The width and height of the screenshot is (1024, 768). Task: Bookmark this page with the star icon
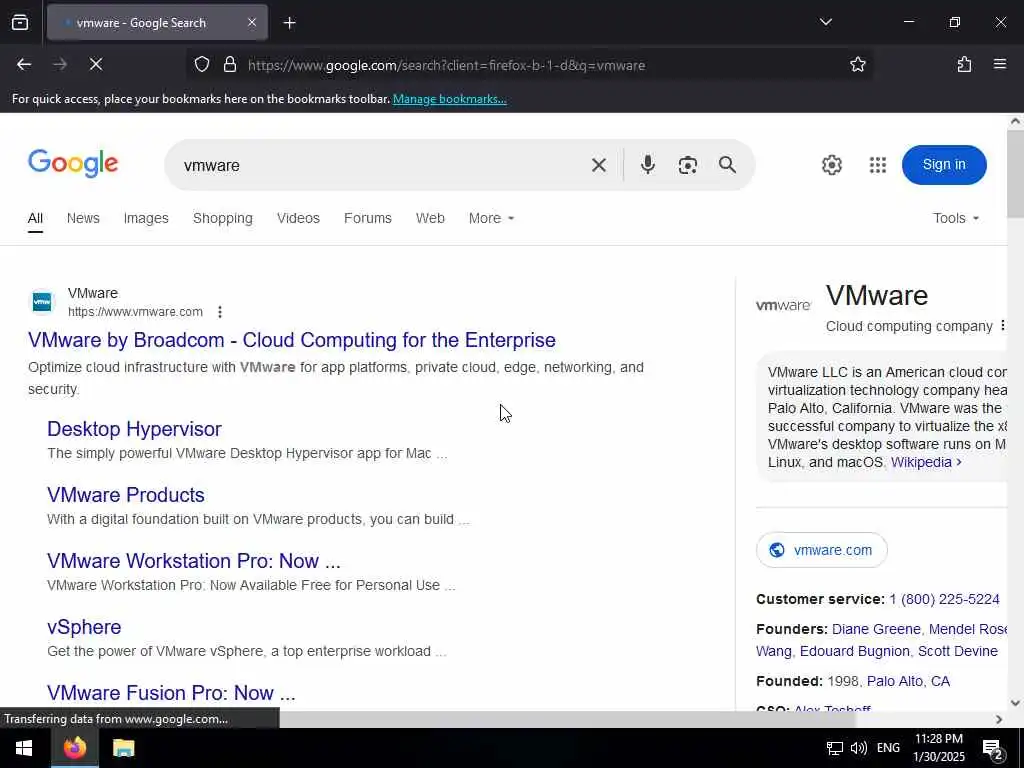pyautogui.click(x=857, y=64)
